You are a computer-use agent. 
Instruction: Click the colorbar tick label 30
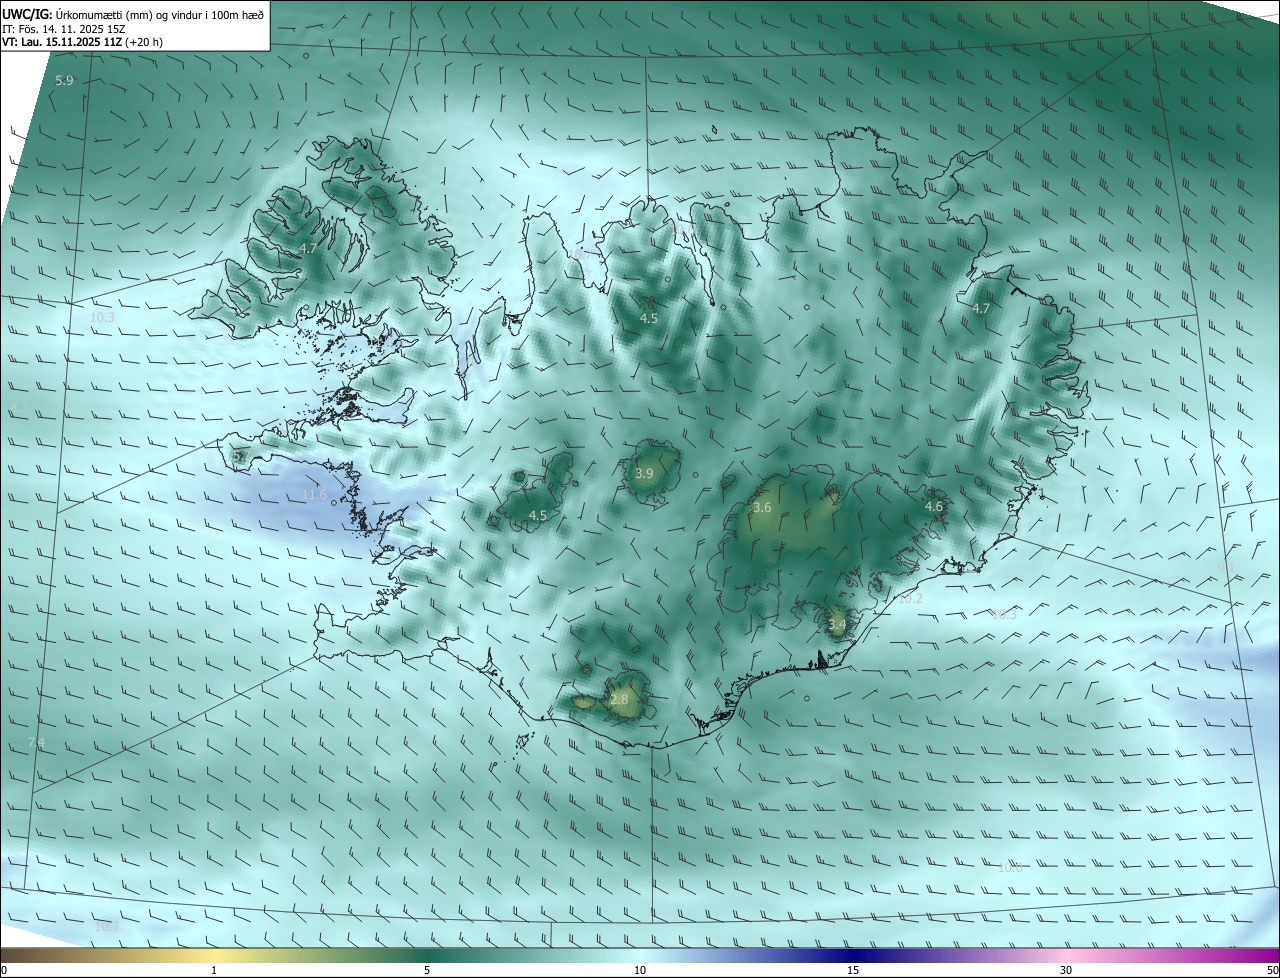pos(1066,970)
